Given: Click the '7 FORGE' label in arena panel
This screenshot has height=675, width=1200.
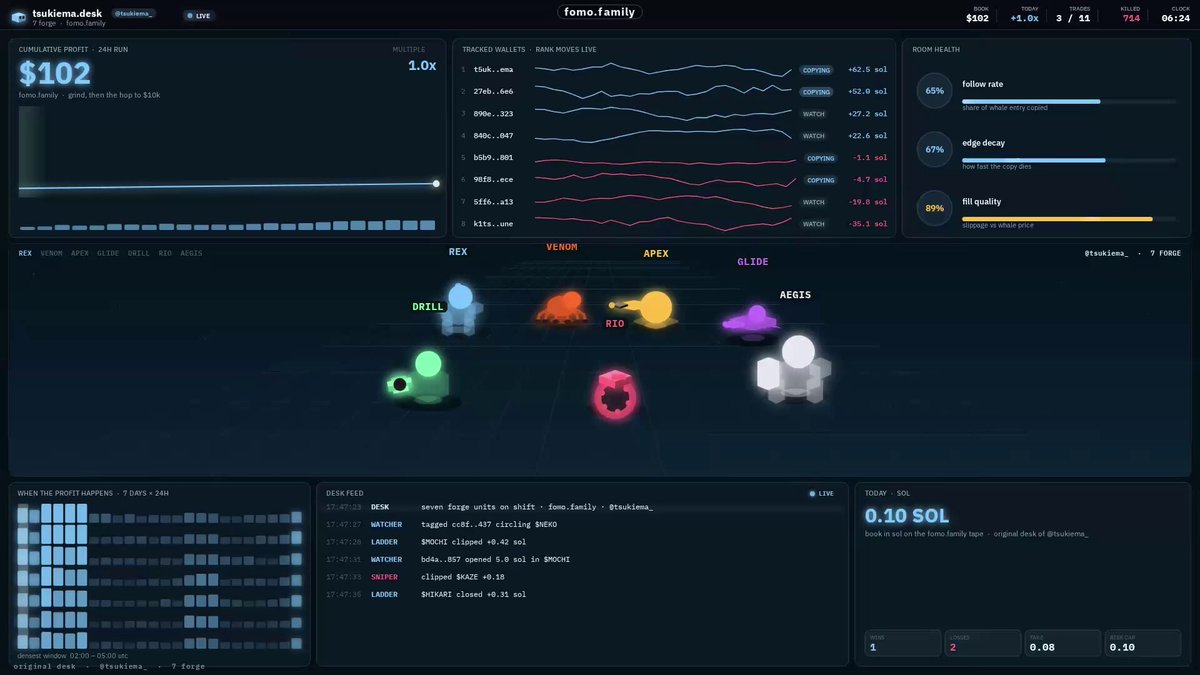Looking at the screenshot, I should point(1165,253).
